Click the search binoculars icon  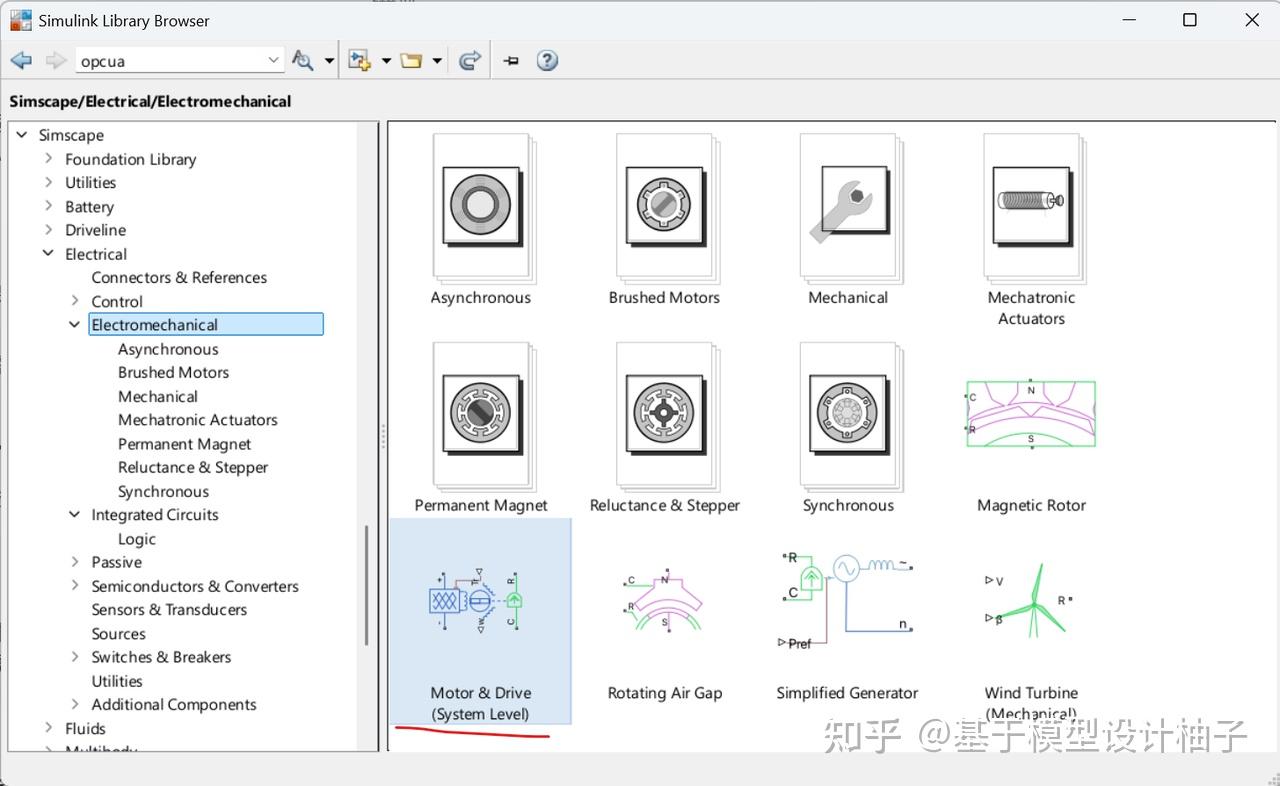coord(303,61)
